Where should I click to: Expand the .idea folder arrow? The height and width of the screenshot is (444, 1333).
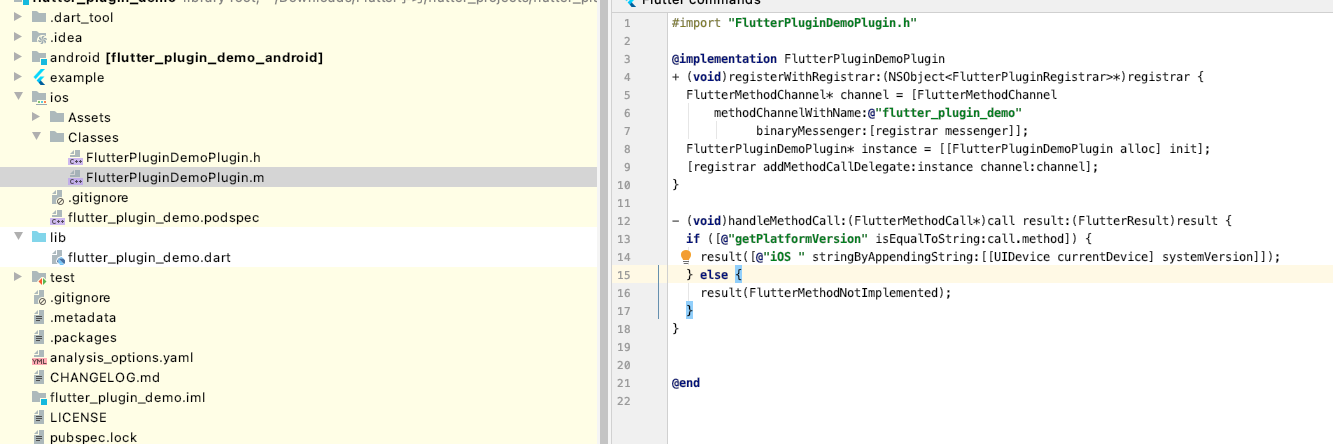[19, 37]
